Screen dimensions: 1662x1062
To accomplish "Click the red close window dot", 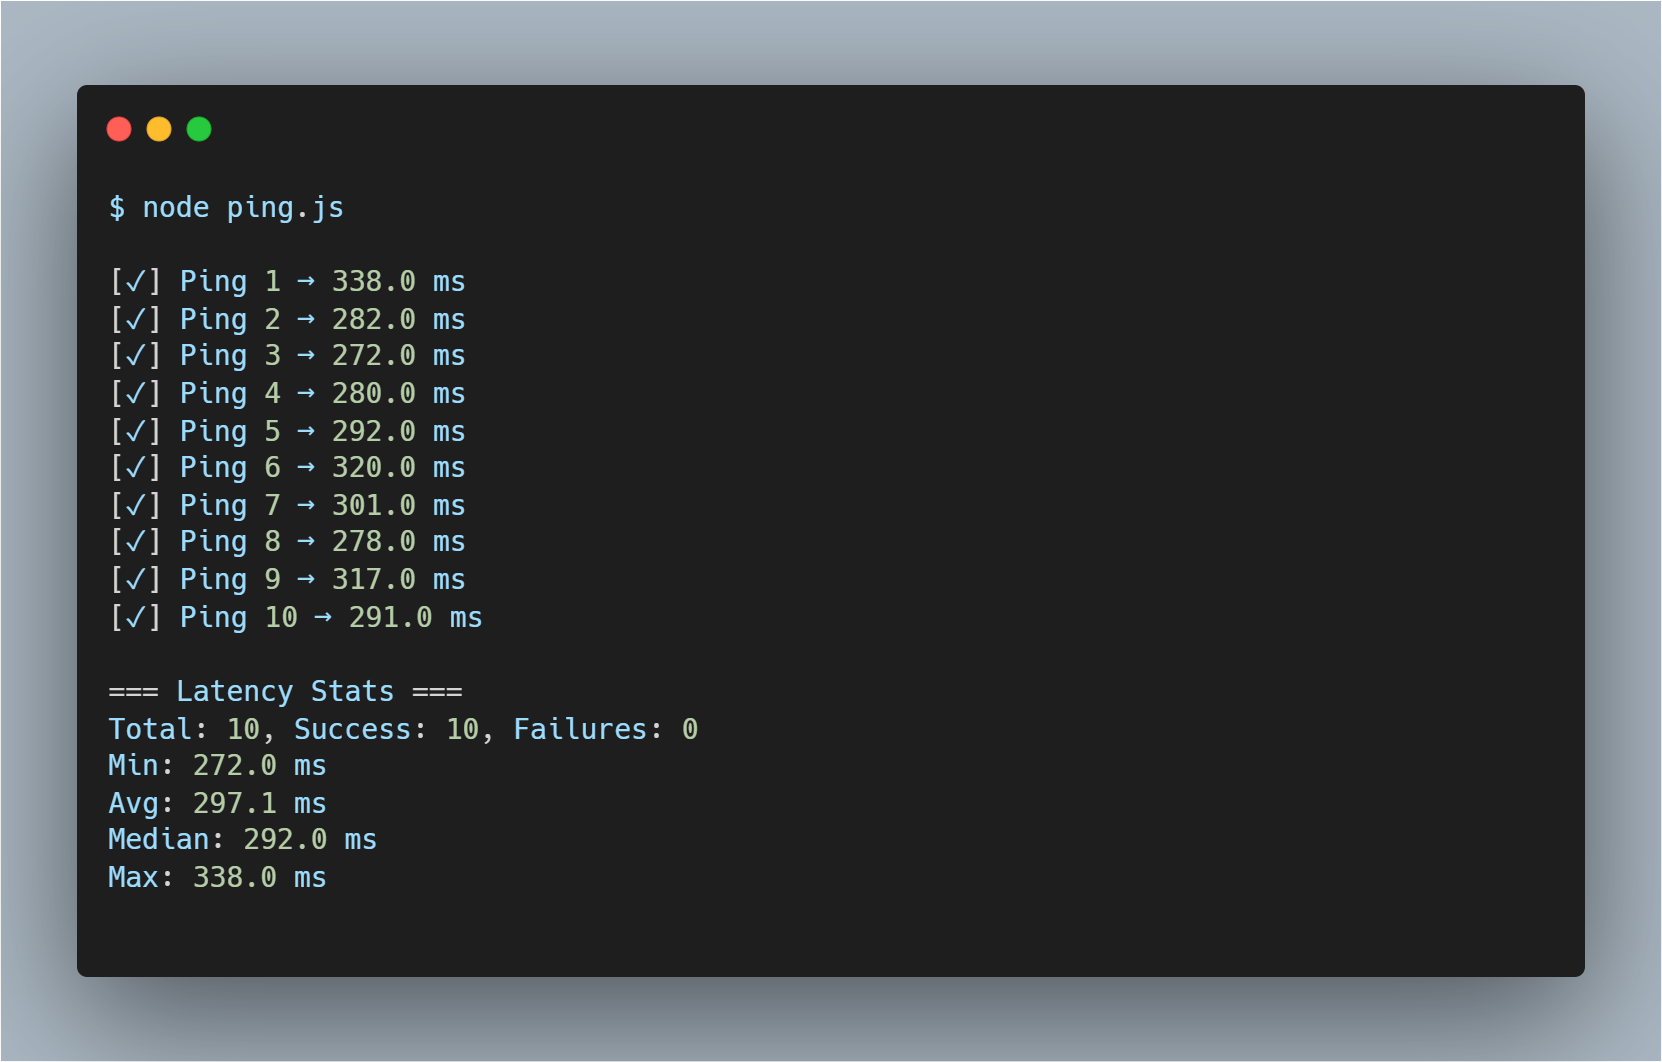I will (x=119, y=129).
